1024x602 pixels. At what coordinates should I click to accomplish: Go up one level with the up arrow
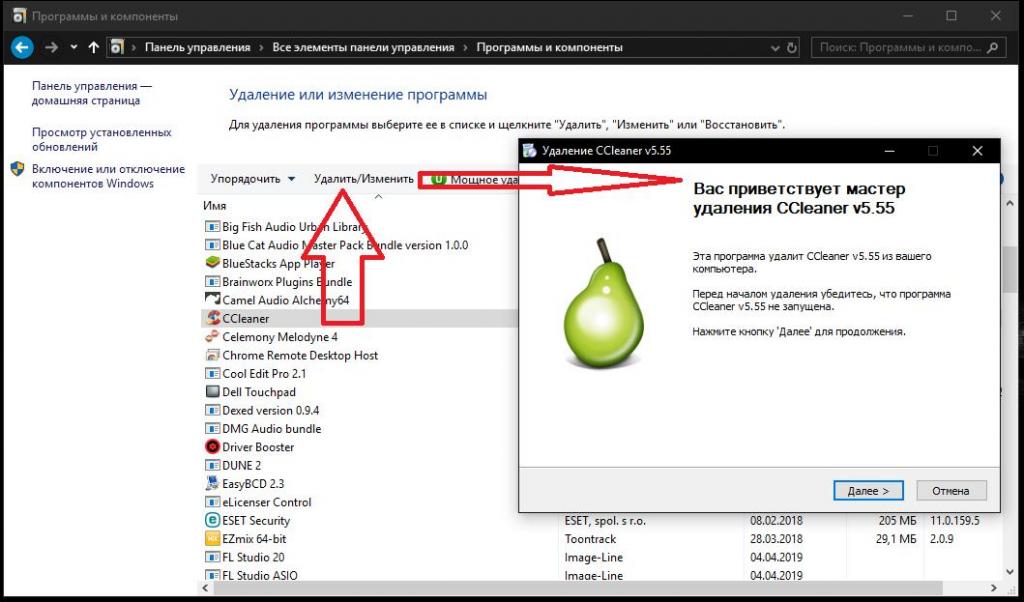[x=93, y=47]
